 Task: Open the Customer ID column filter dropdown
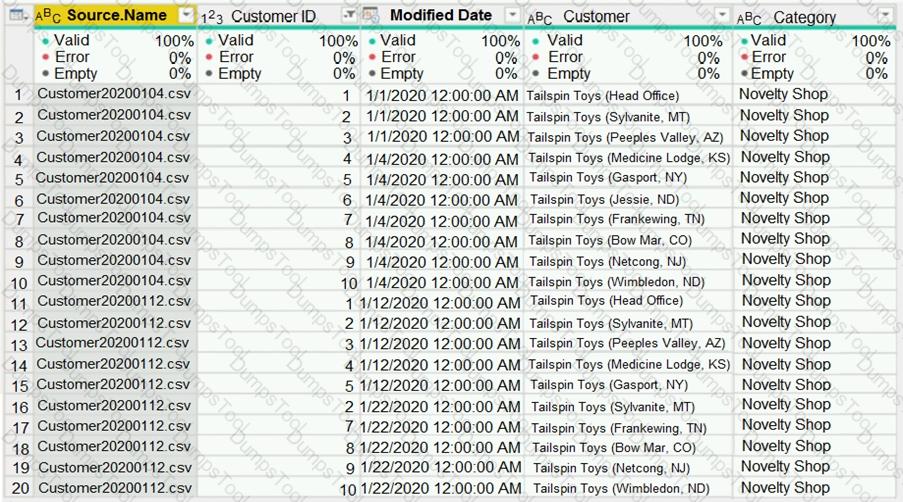[349, 16]
